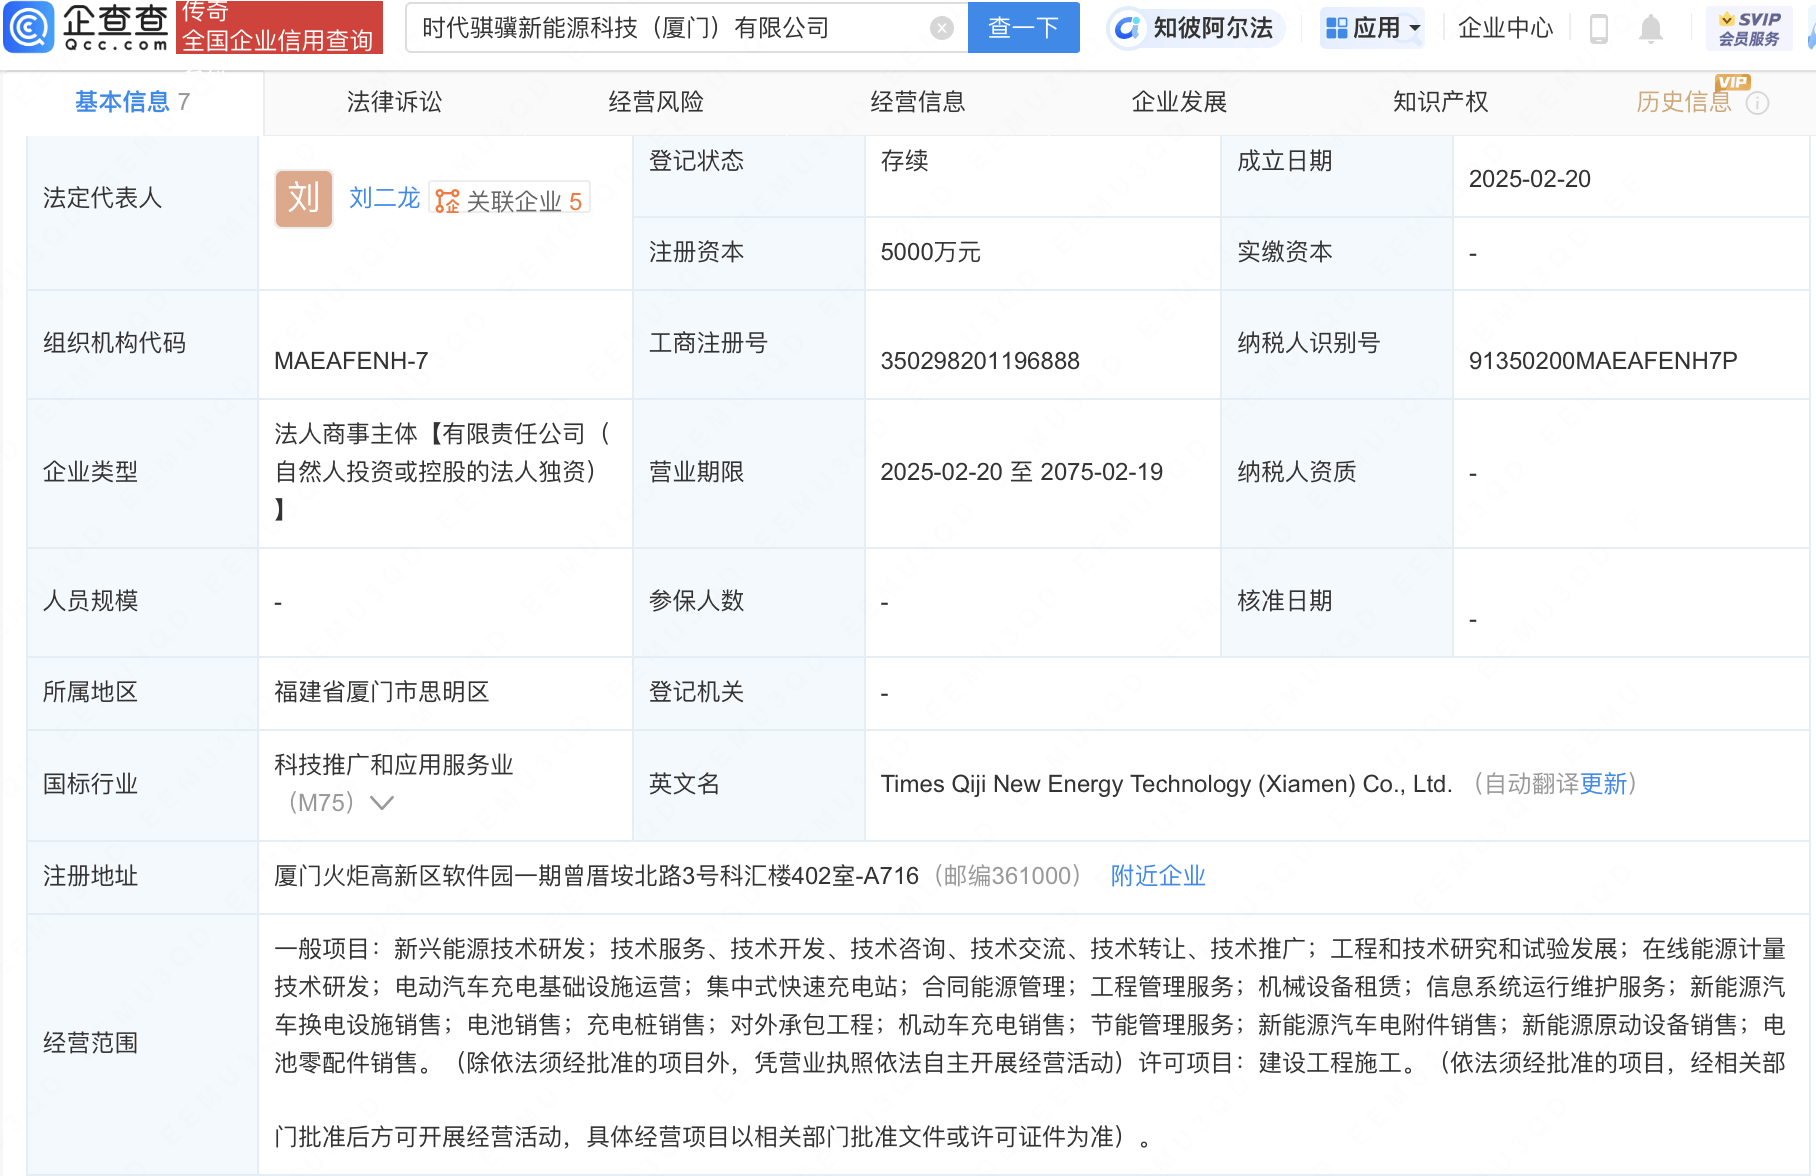The width and height of the screenshot is (1816, 1176).
Task: Click the 科技推广和应用服务业 industry text
Action: pyautogui.click(x=394, y=765)
